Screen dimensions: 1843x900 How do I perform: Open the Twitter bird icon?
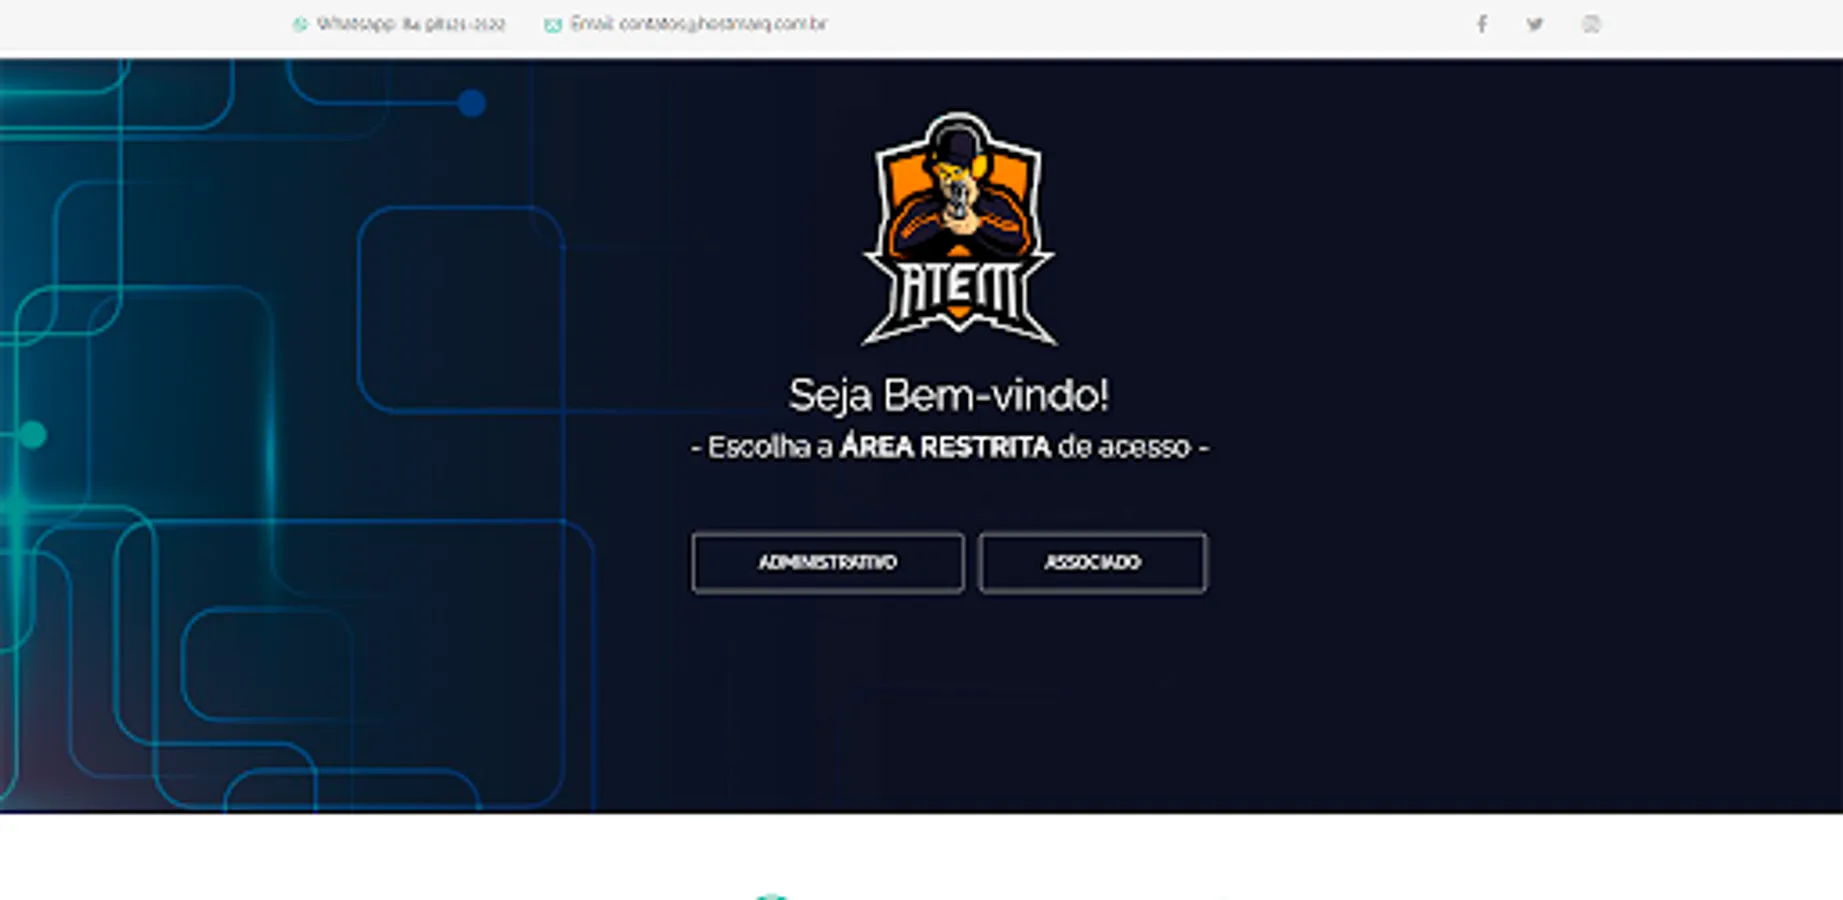[x=1535, y=24]
